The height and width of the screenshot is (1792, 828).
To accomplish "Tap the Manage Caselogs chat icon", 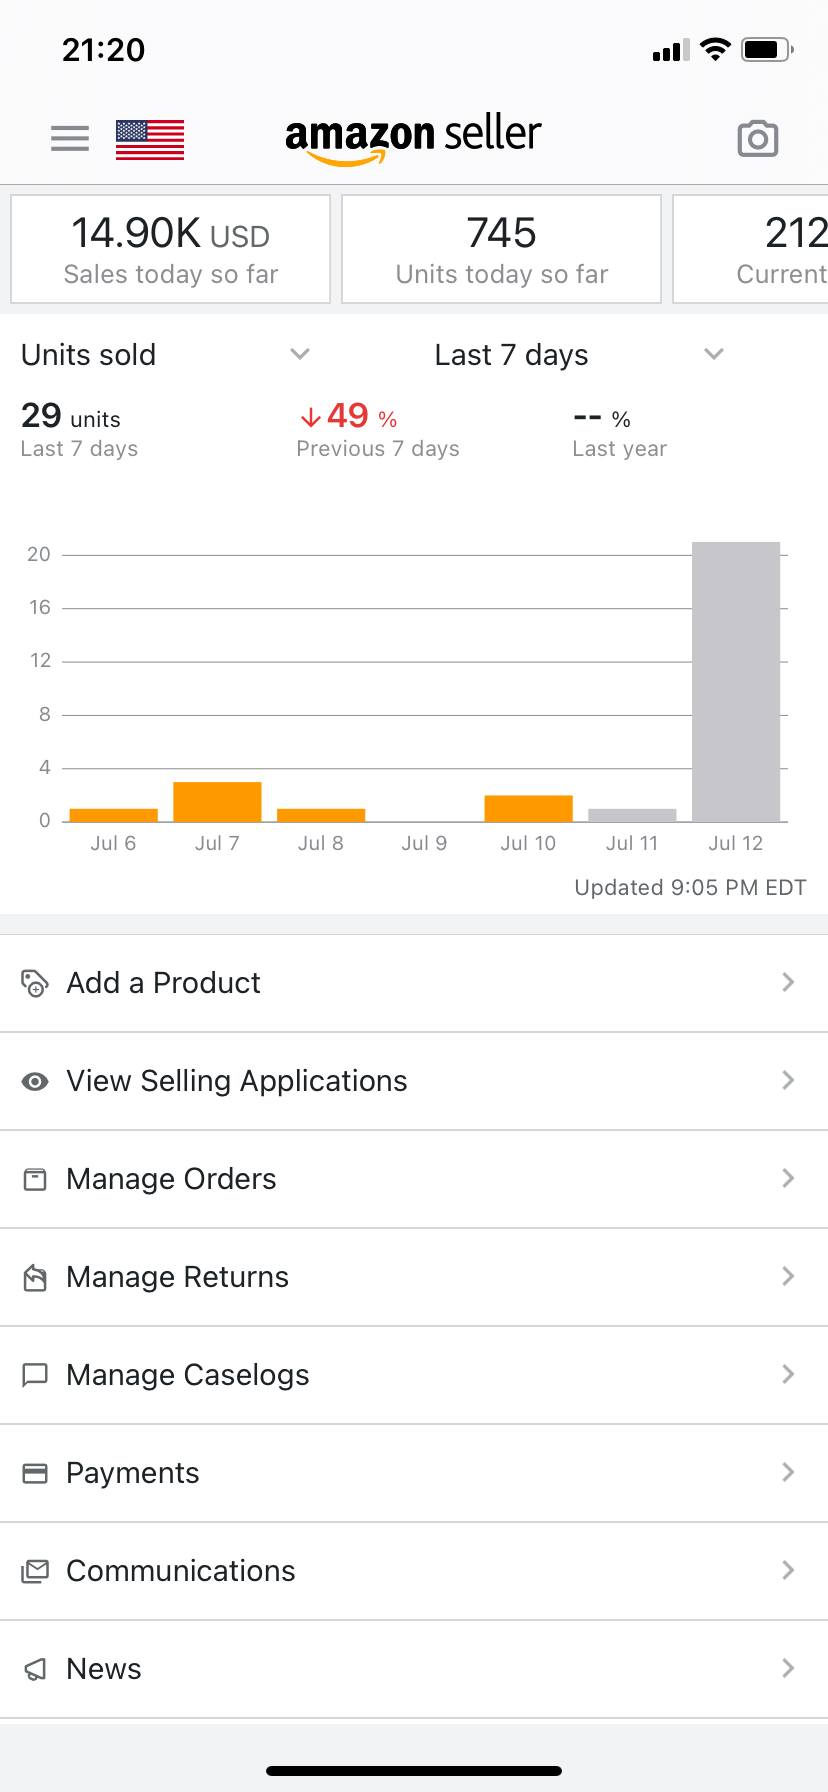I will 35,1375.
